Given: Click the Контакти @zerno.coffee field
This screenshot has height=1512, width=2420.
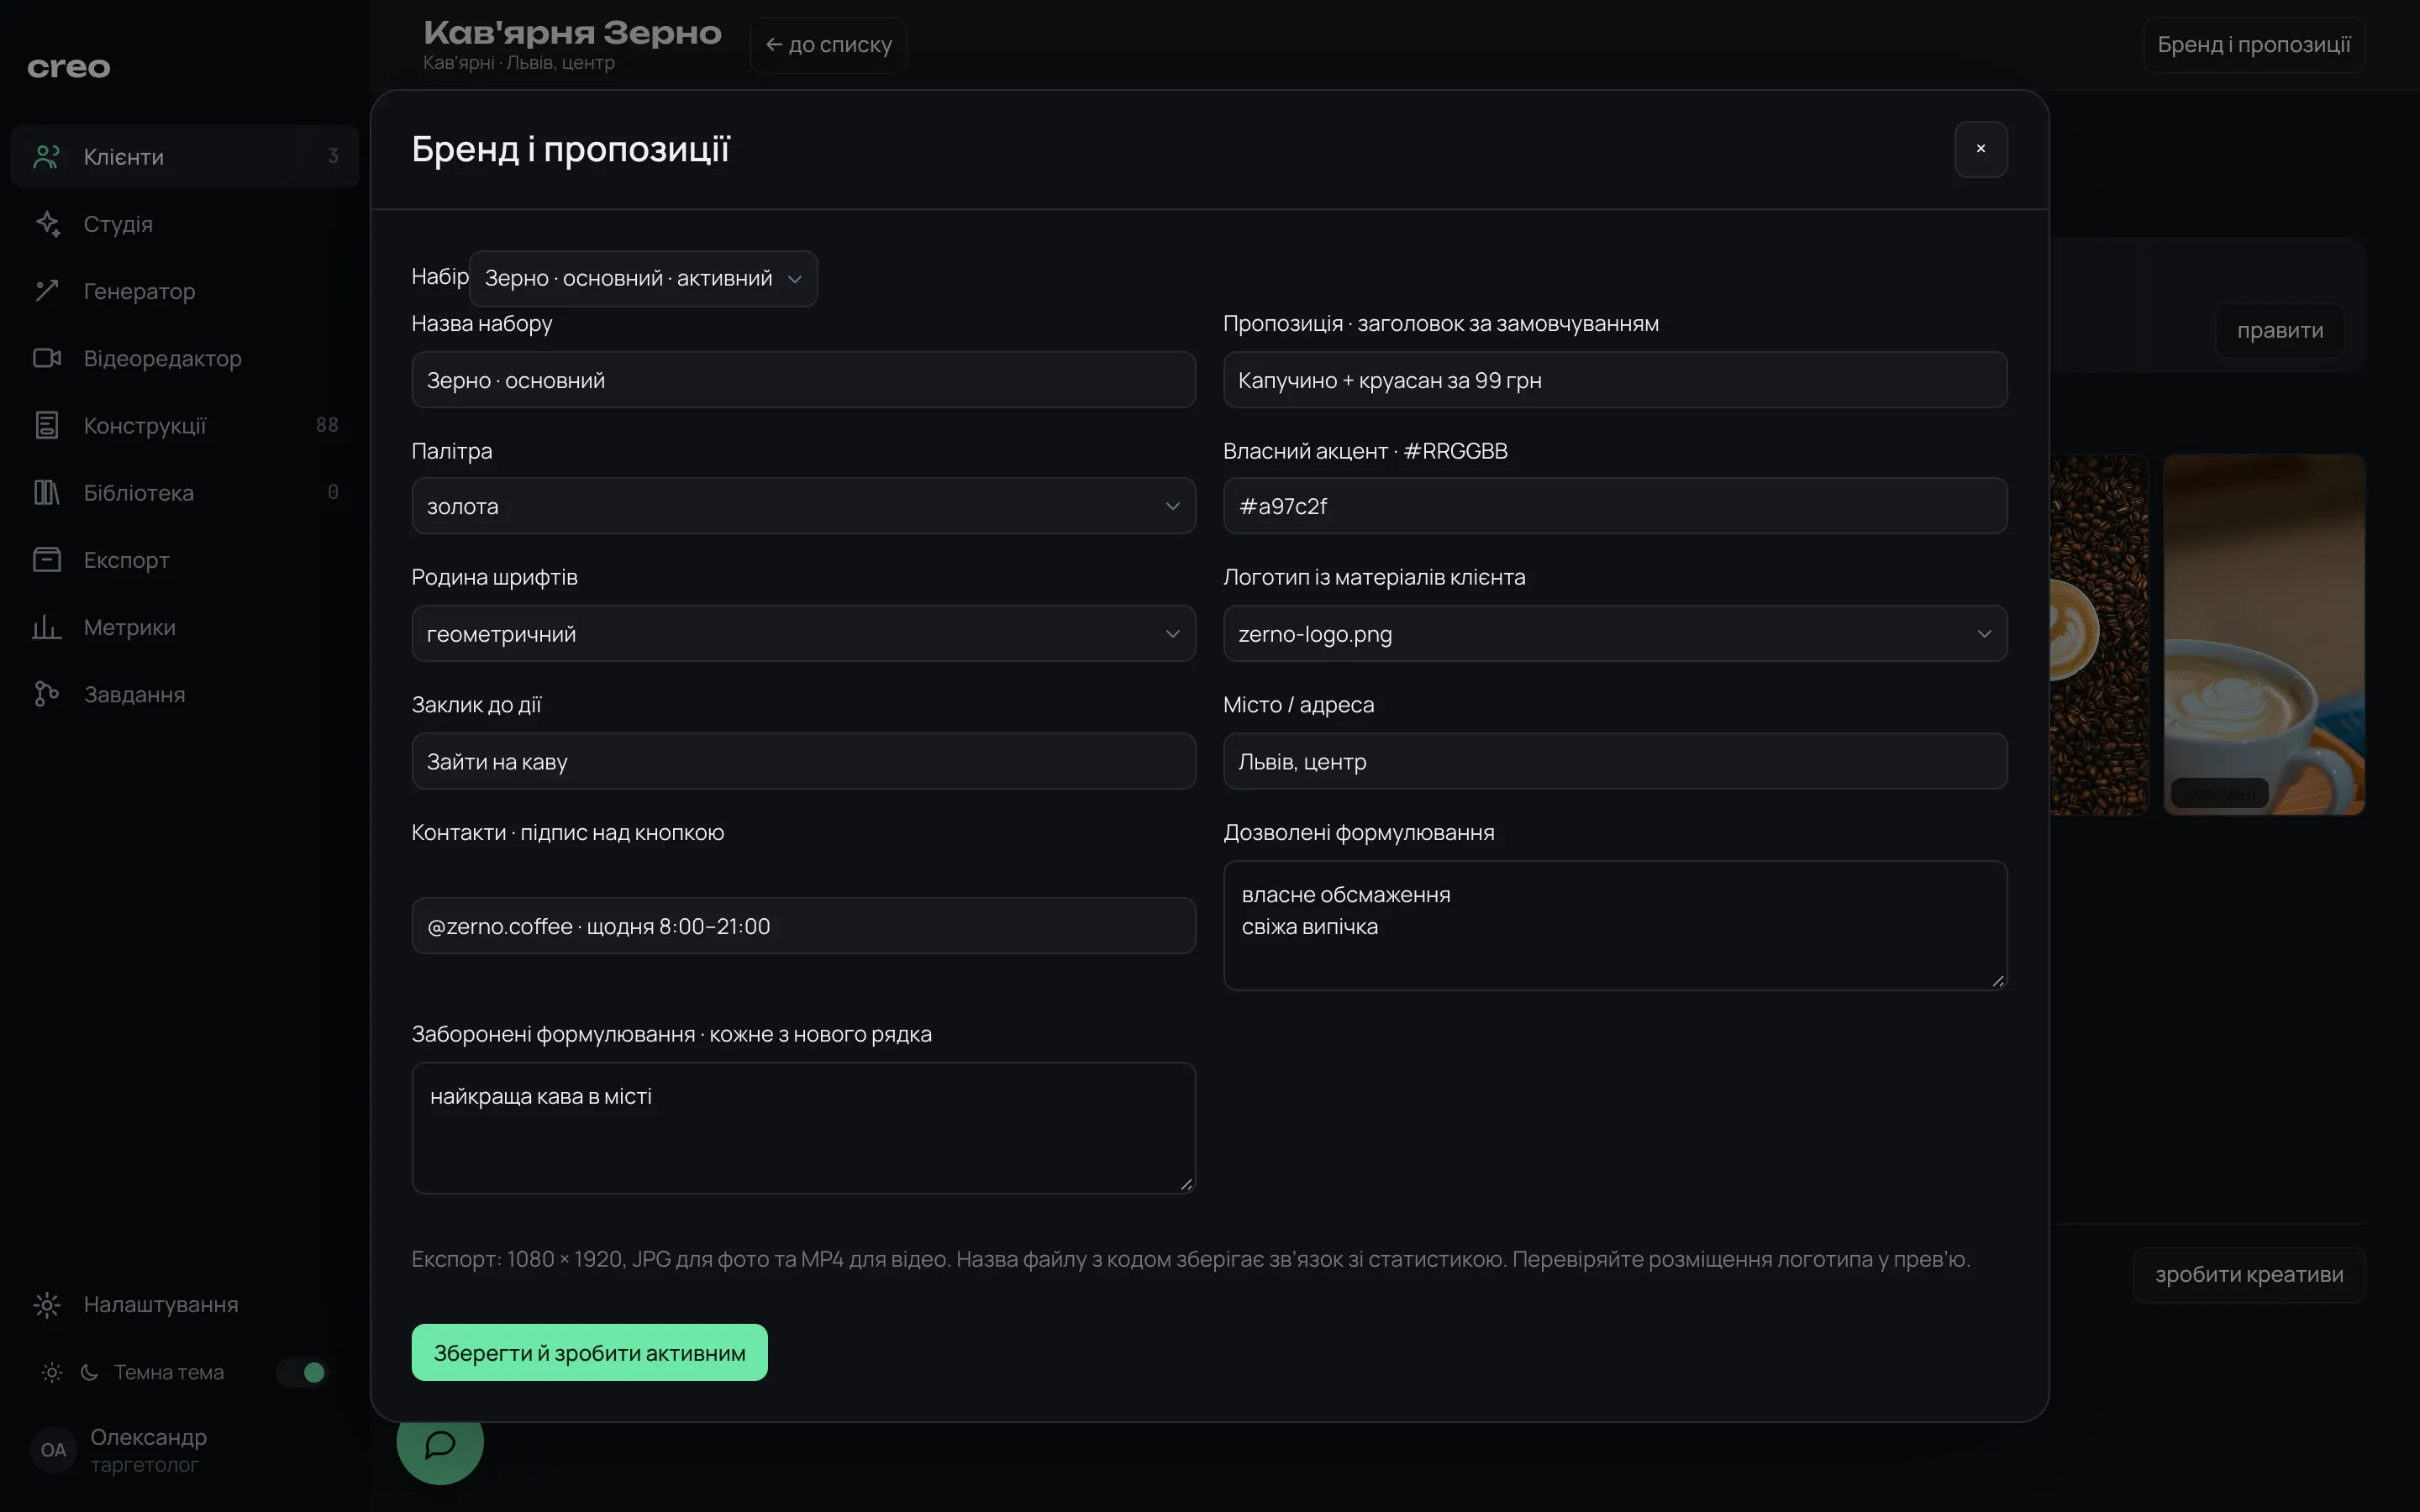Looking at the screenshot, I should click(803, 925).
